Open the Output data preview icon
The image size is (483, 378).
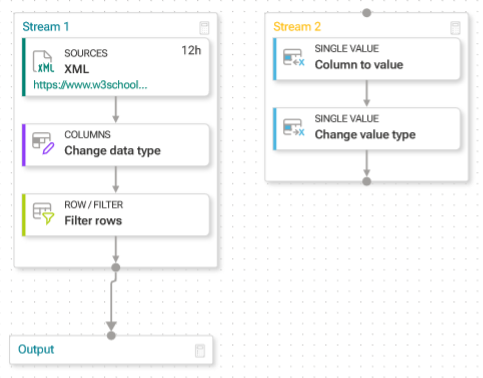point(200,351)
